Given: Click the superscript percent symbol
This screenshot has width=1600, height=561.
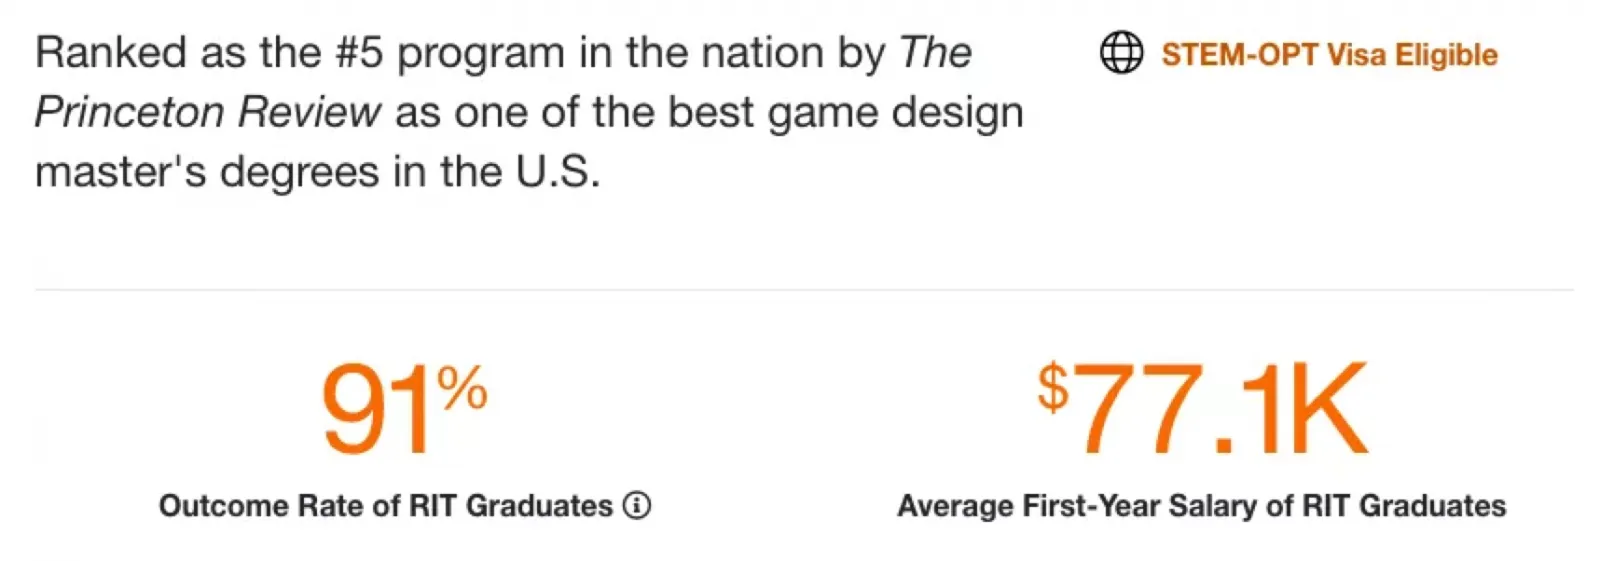Looking at the screenshot, I should point(462,387).
